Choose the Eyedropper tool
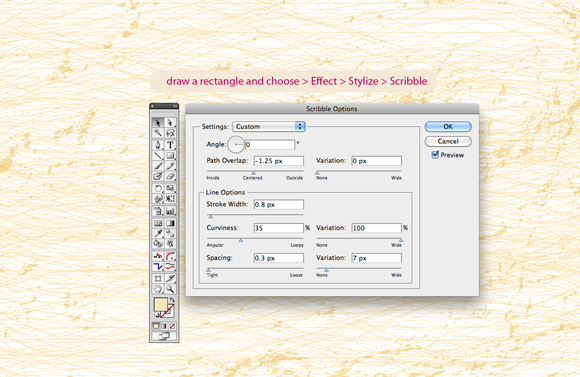This screenshot has height=377, width=580. click(158, 233)
